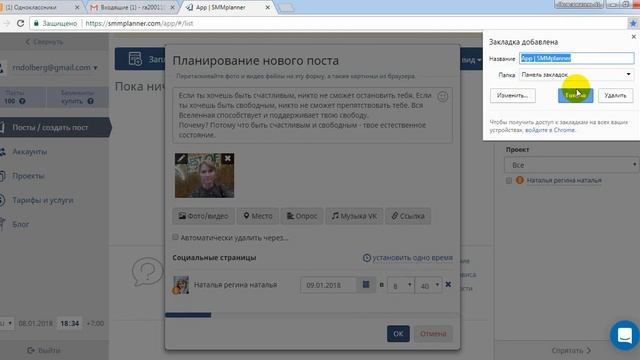Click the attached photo thumbnail
This screenshot has height=360, width=640.
[204, 176]
